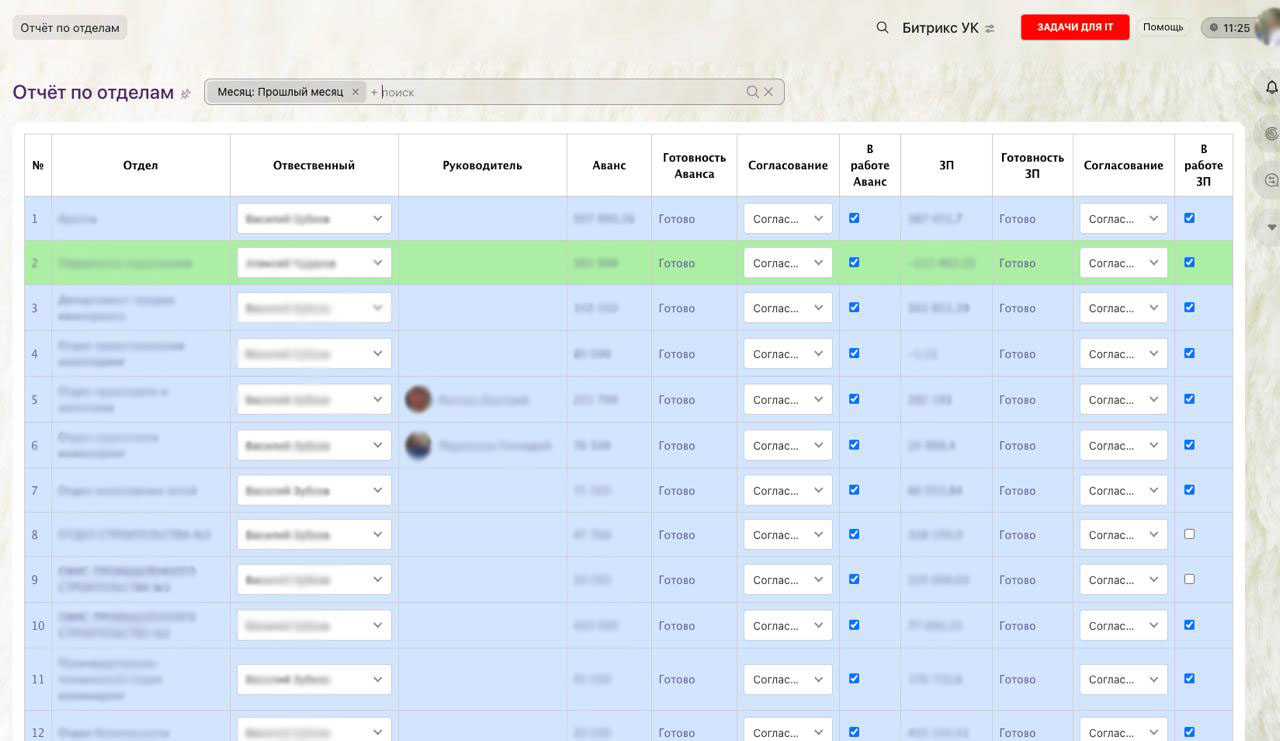Open the Ответственный dropdown in row 2
The height and width of the screenshot is (741, 1280).
[x=314, y=263]
